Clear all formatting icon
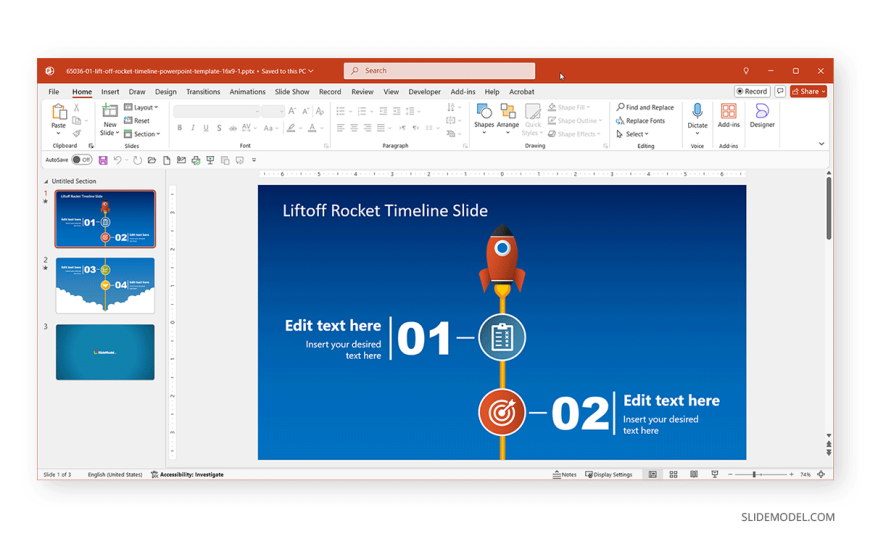Screen dimensions: 870x539 click(320, 112)
